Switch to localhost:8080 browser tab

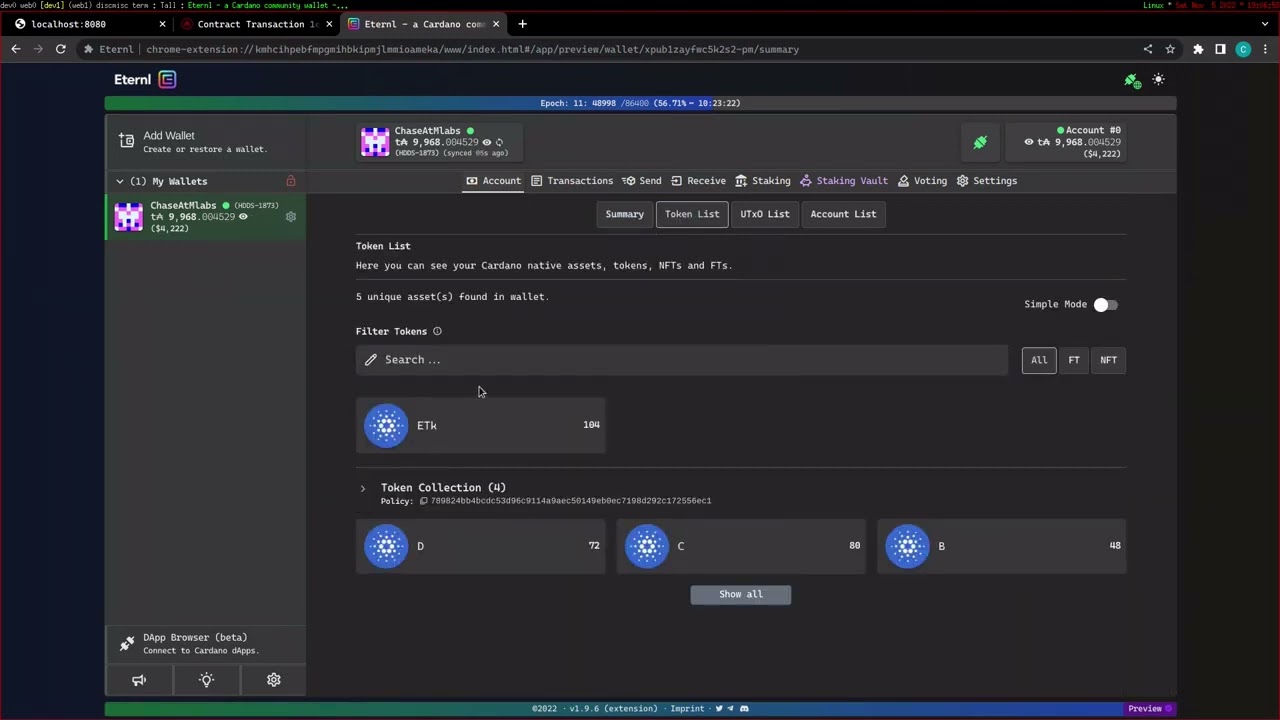[x=90, y=24]
